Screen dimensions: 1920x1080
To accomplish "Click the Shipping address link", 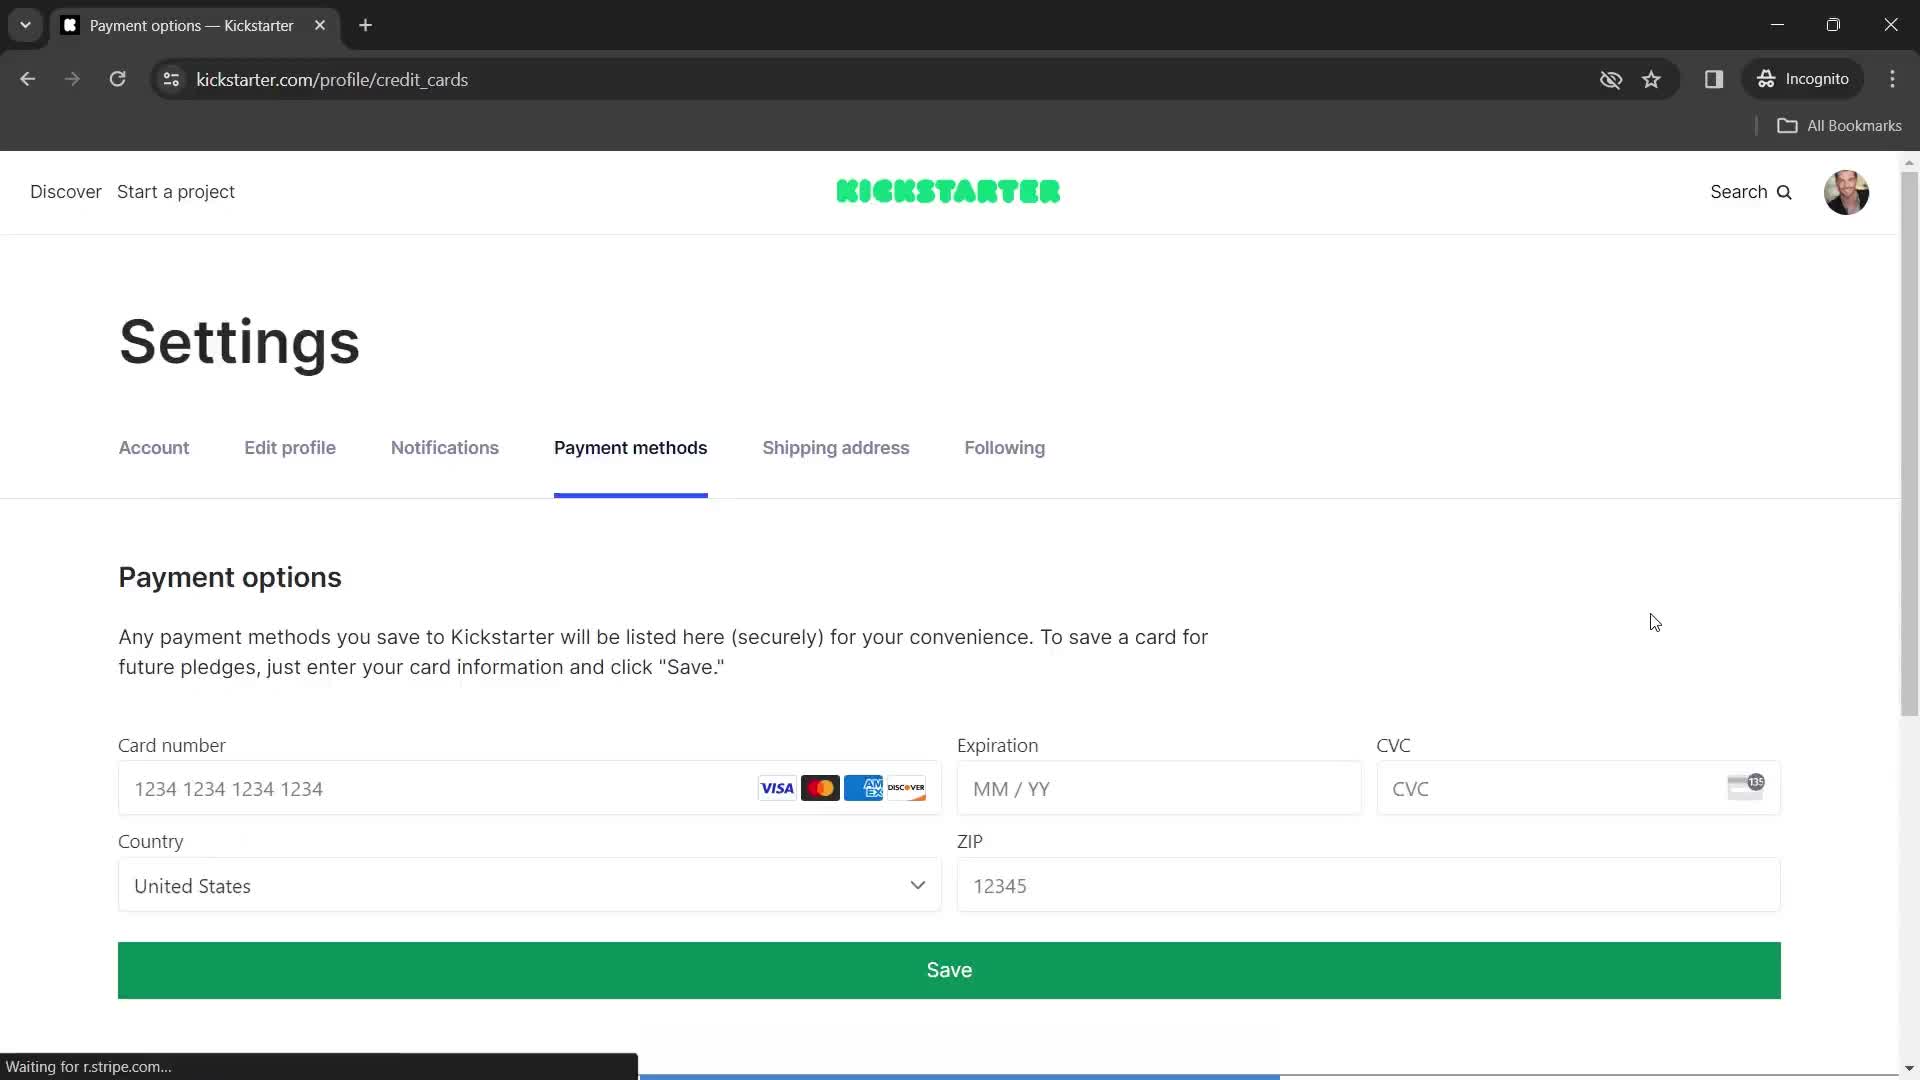I will [836, 447].
